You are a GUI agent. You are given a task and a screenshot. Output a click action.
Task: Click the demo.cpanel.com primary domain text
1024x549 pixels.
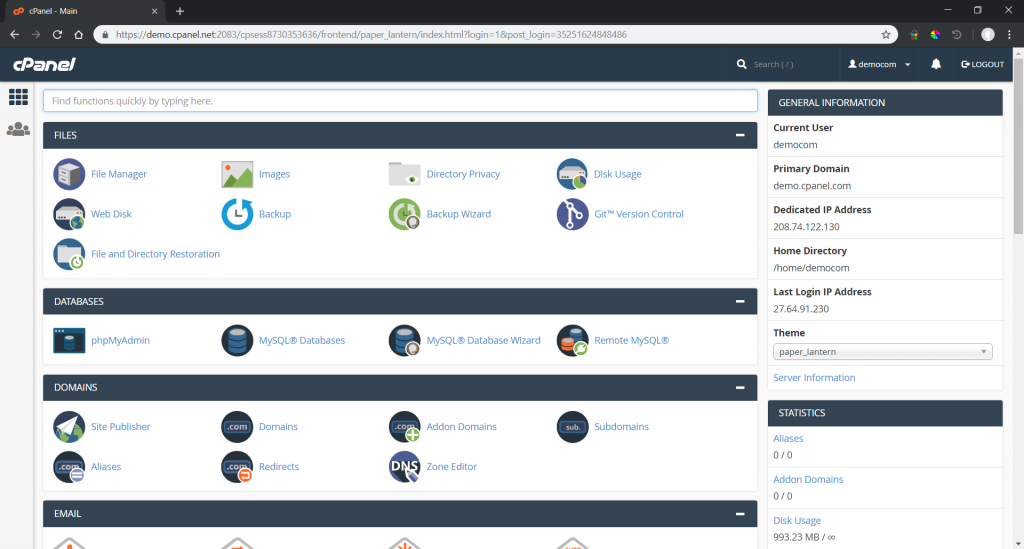point(812,186)
